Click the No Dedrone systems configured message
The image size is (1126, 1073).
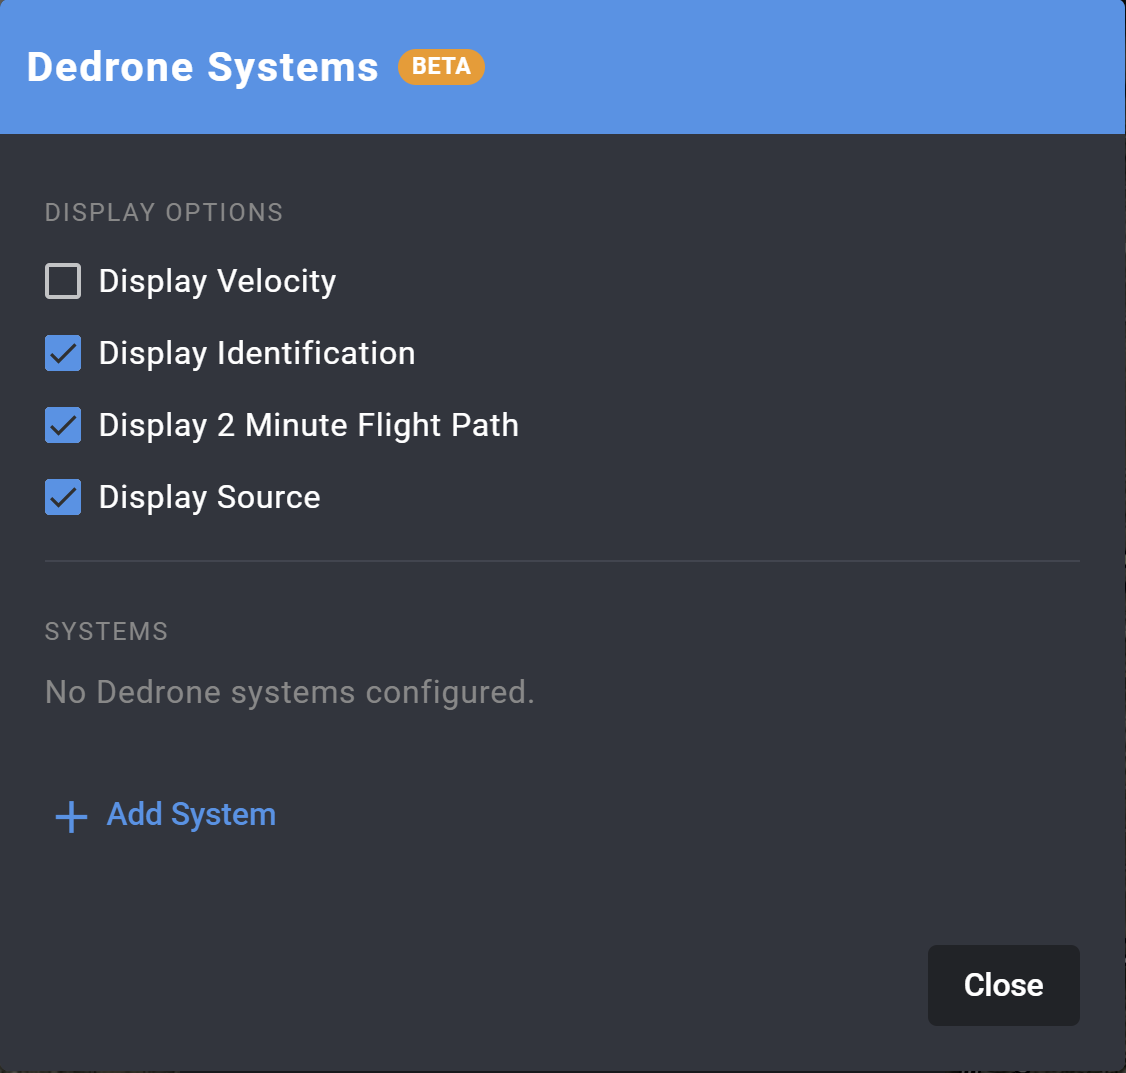(x=289, y=692)
